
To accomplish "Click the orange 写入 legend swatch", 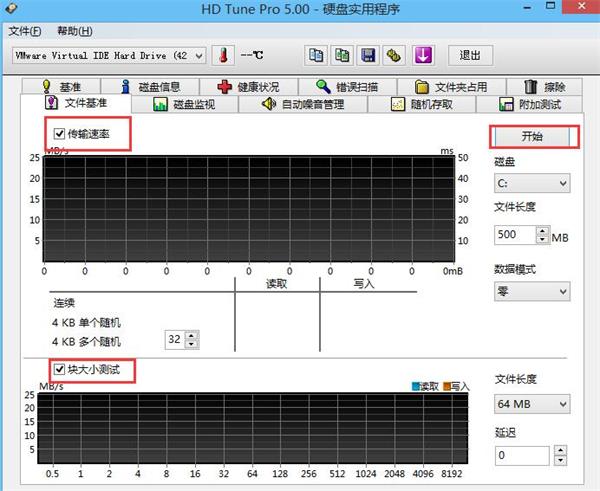I will point(447,386).
